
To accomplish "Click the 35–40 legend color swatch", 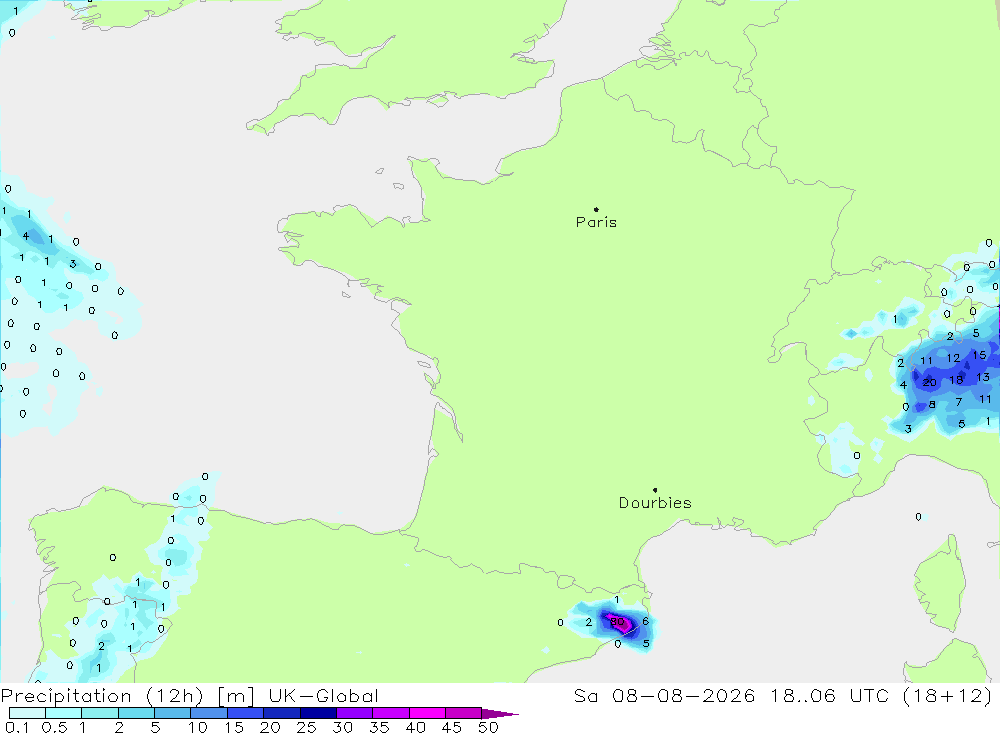I will tap(390, 713).
